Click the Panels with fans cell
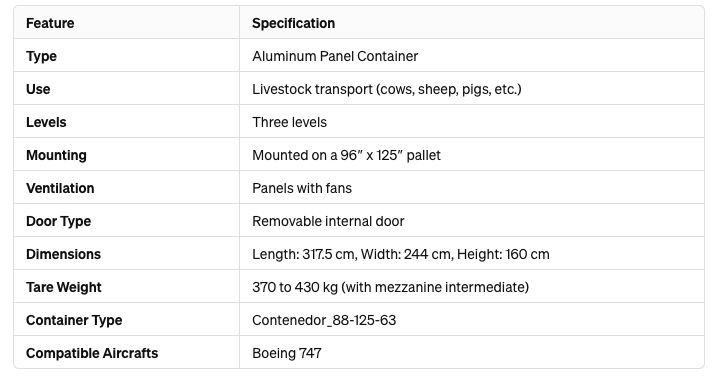 (x=302, y=188)
